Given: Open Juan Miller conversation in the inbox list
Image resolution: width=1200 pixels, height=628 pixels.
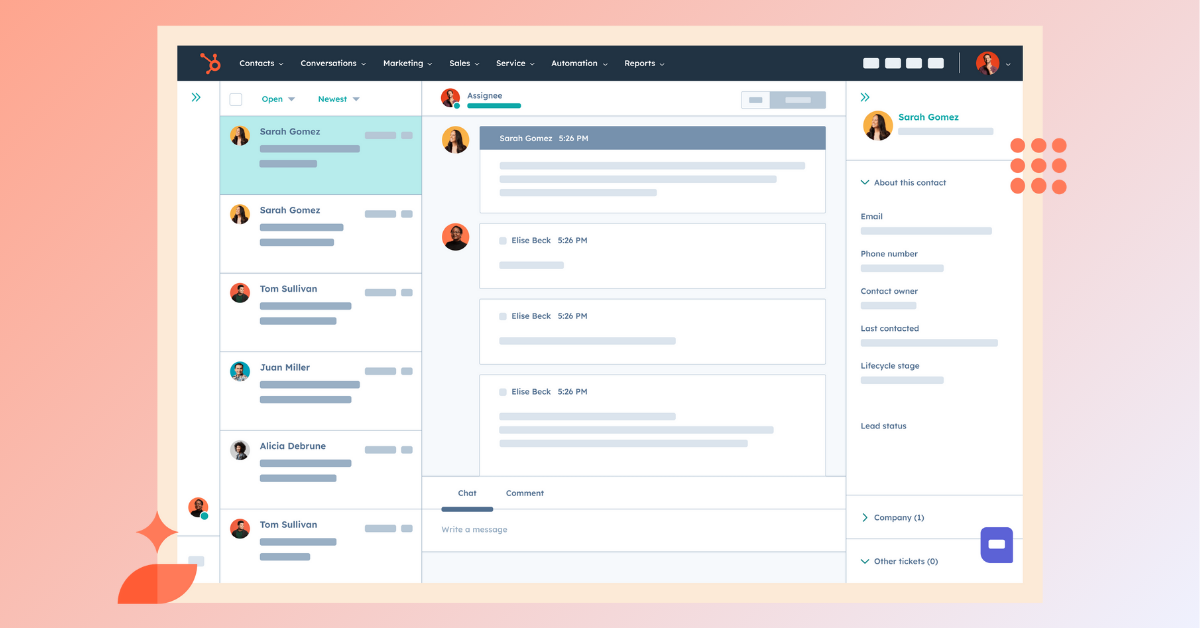Looking at the screenshot, I should [320, 391].
